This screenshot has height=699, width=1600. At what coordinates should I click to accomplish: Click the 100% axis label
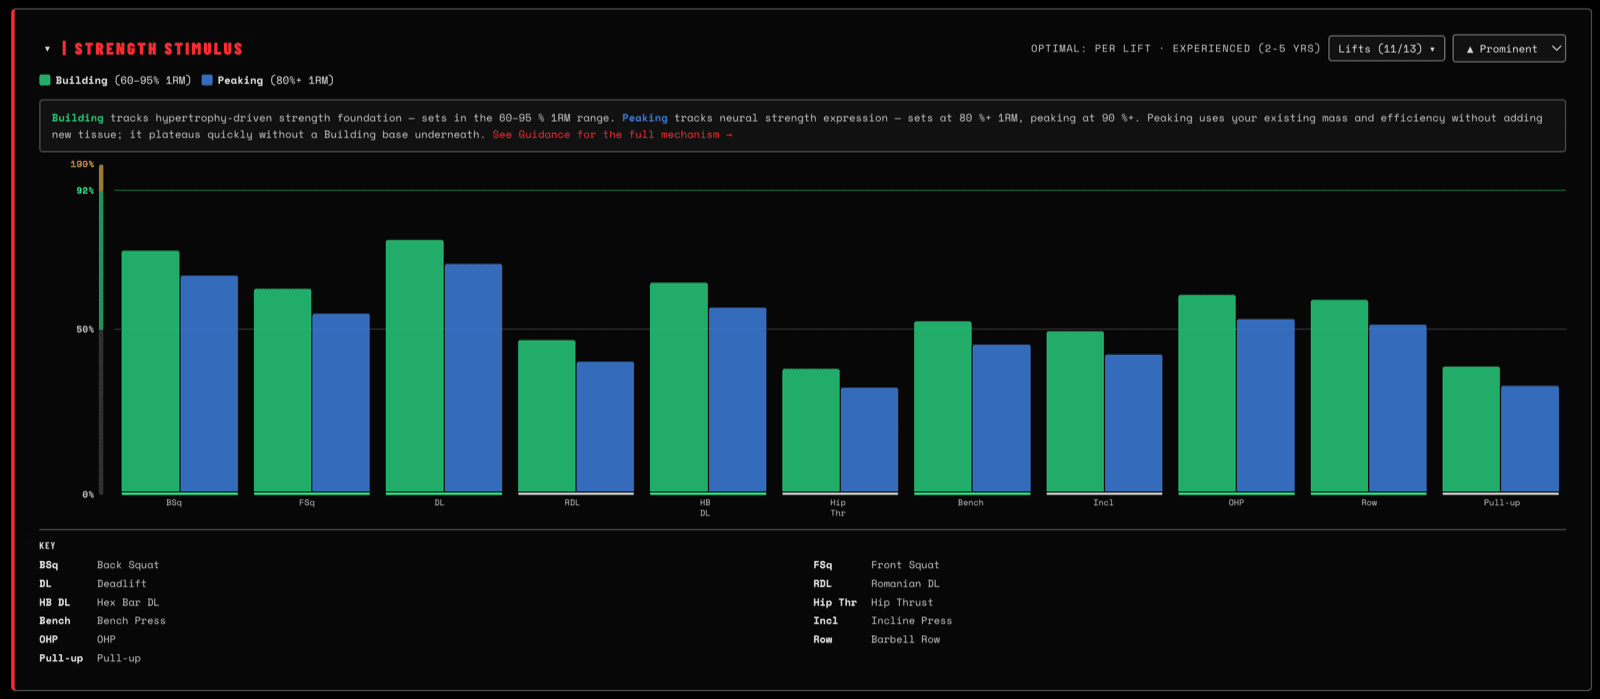[x=82, y=164]
